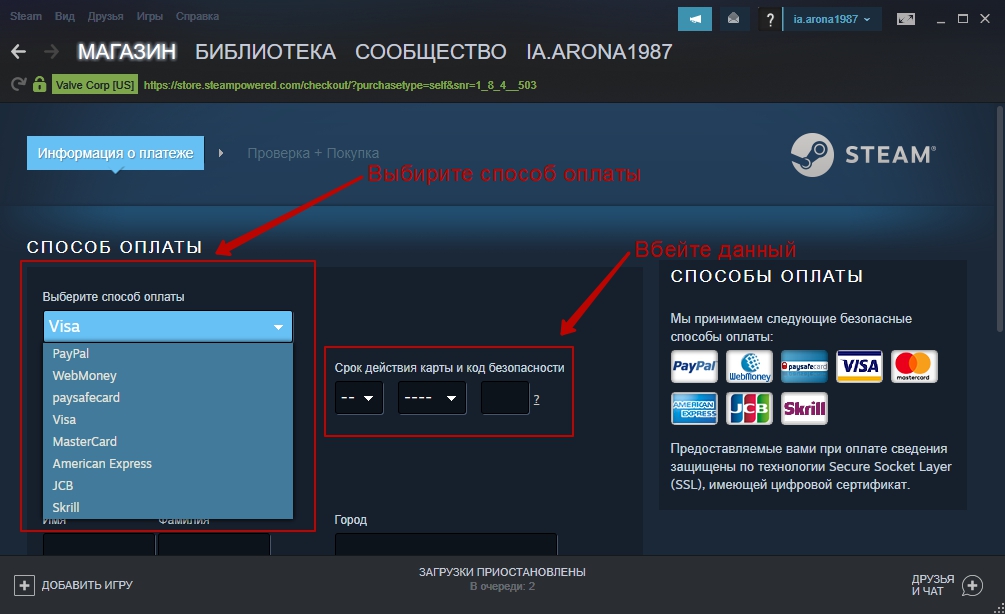Image resolution: width=1005 pixels, height=614 pixels.
Task: Click the security code help link
Action: pos(536,400)
